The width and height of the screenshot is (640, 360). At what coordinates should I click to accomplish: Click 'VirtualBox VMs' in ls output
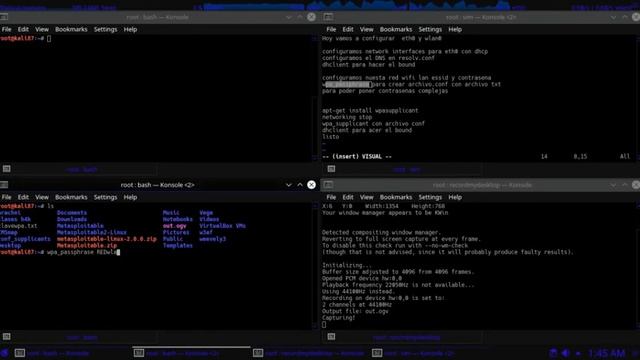click(x=222, y=226)
